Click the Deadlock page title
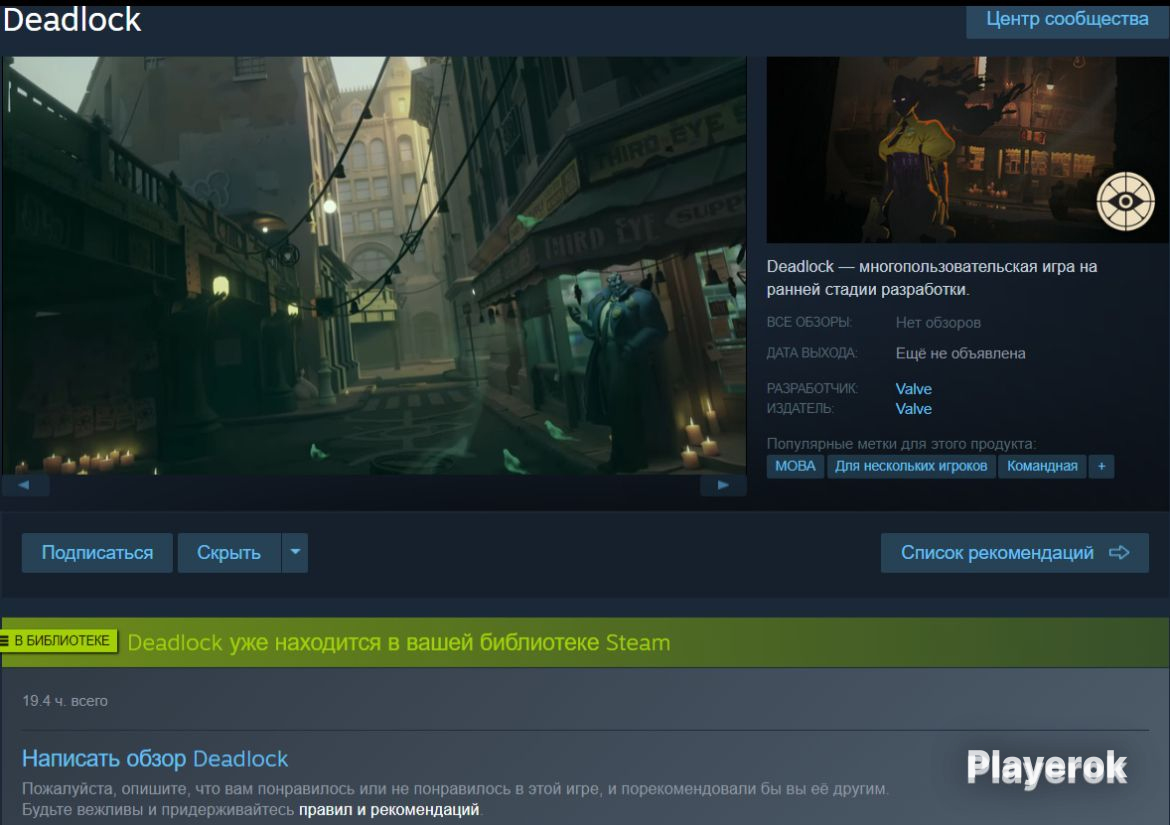The image size is (1170, 825). click(72, 19)
